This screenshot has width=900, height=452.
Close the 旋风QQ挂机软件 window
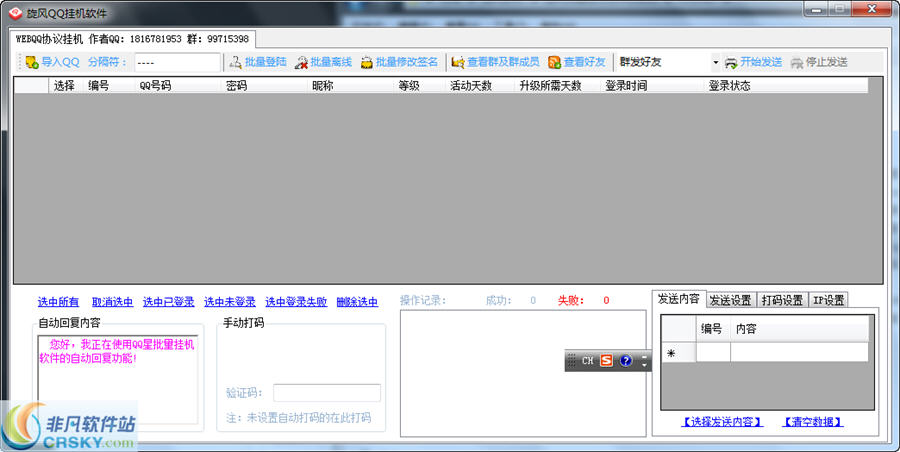[871, 9]
